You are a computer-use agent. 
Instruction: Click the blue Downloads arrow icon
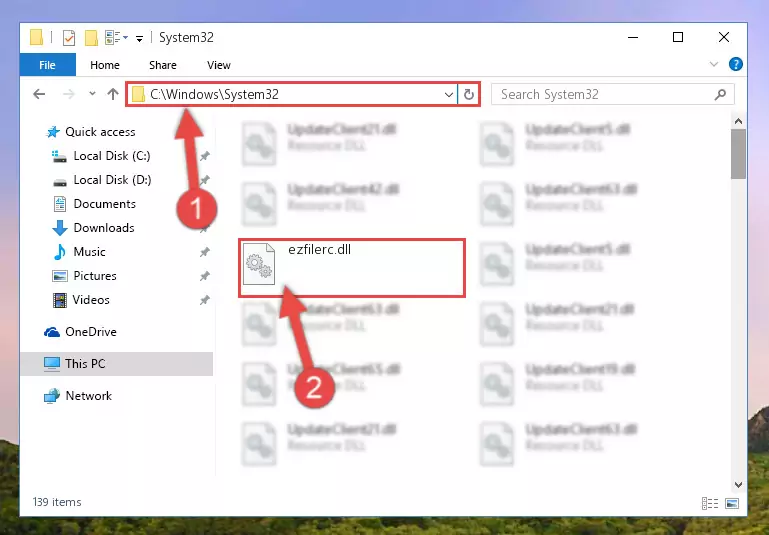tap(59, 228)
